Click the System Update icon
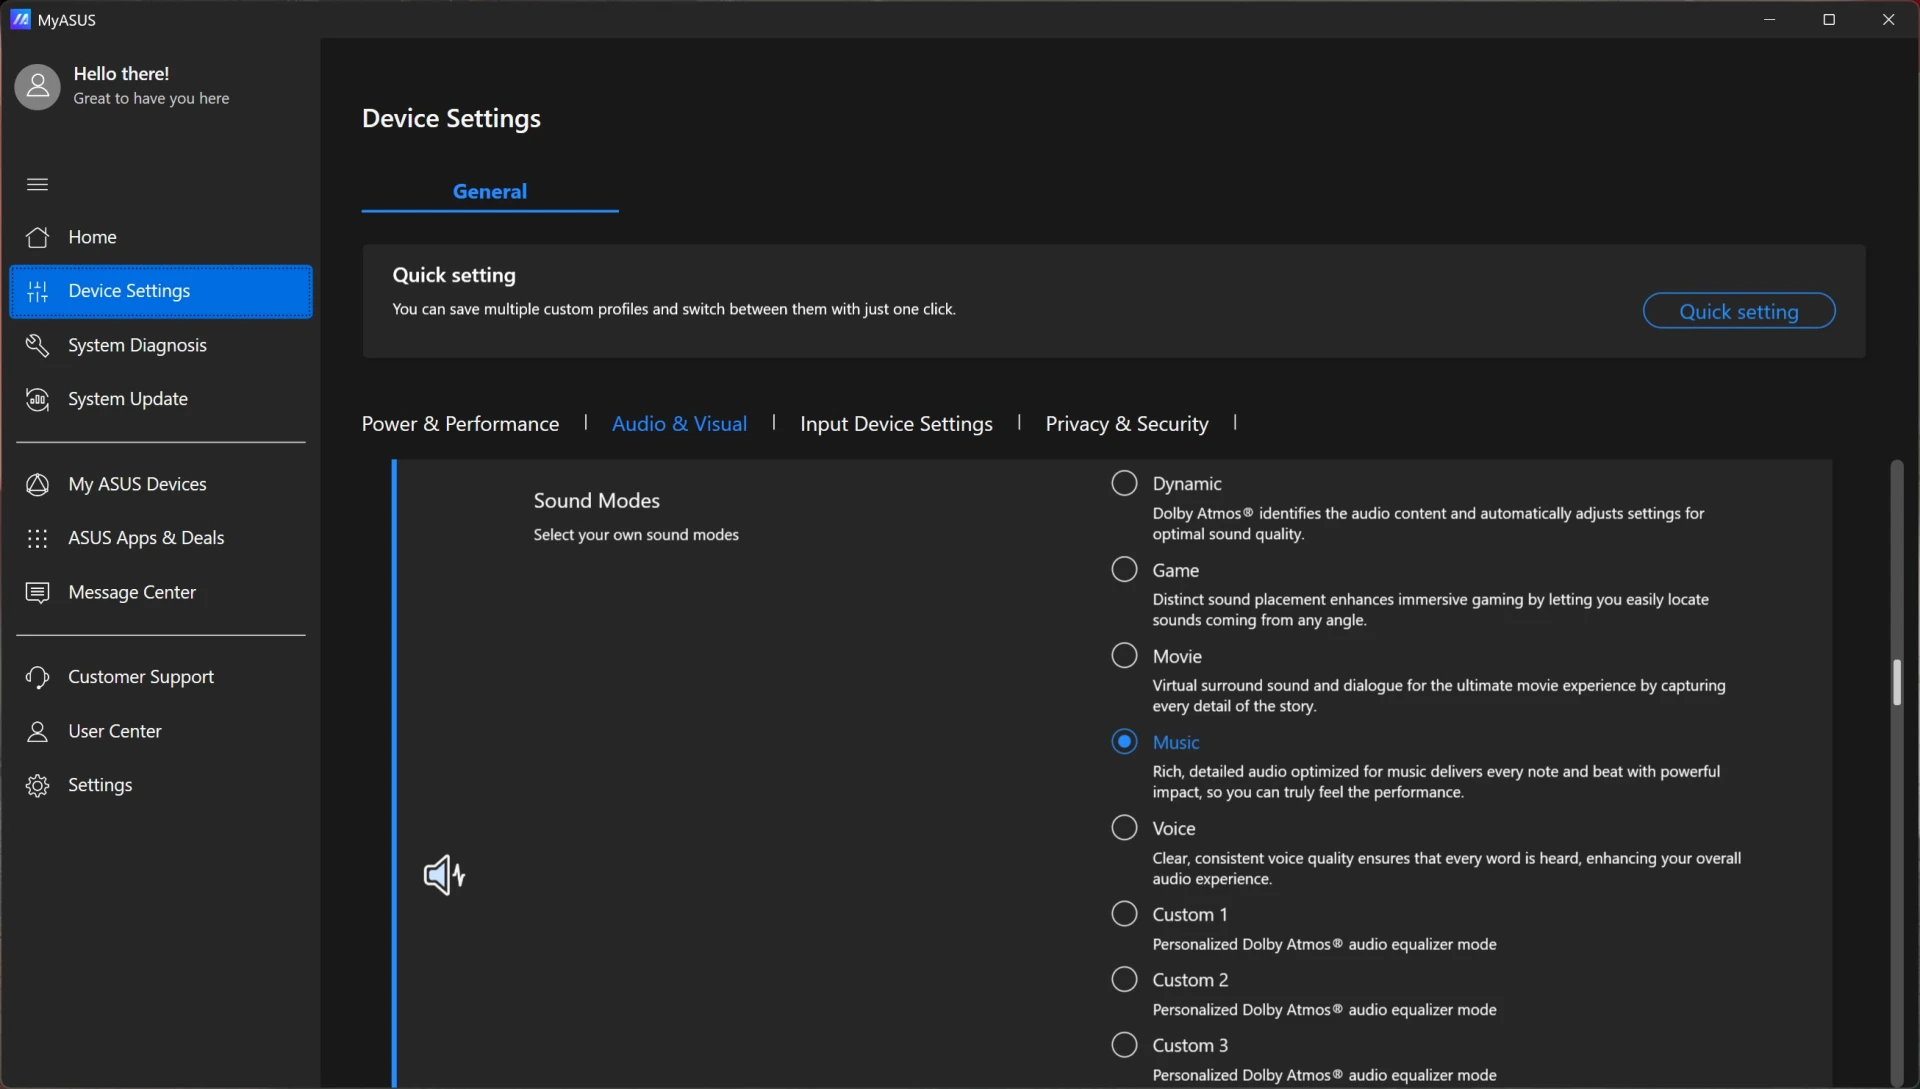1920x1089 pixels. (x=37, y=399)
